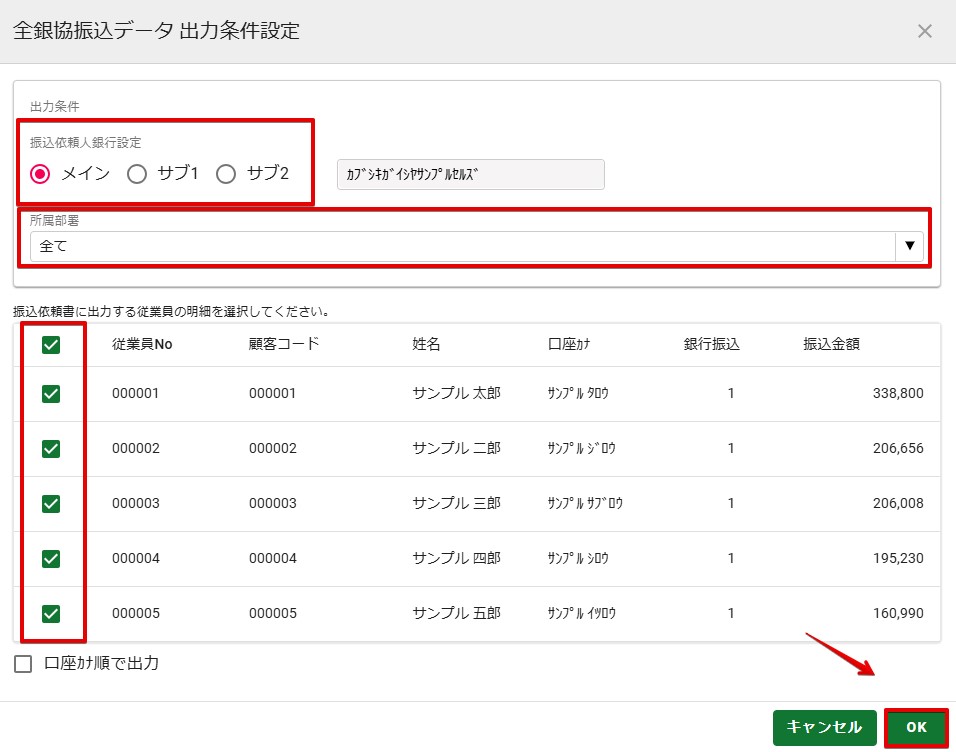Select the サブ2 radio button

point(226,174)
